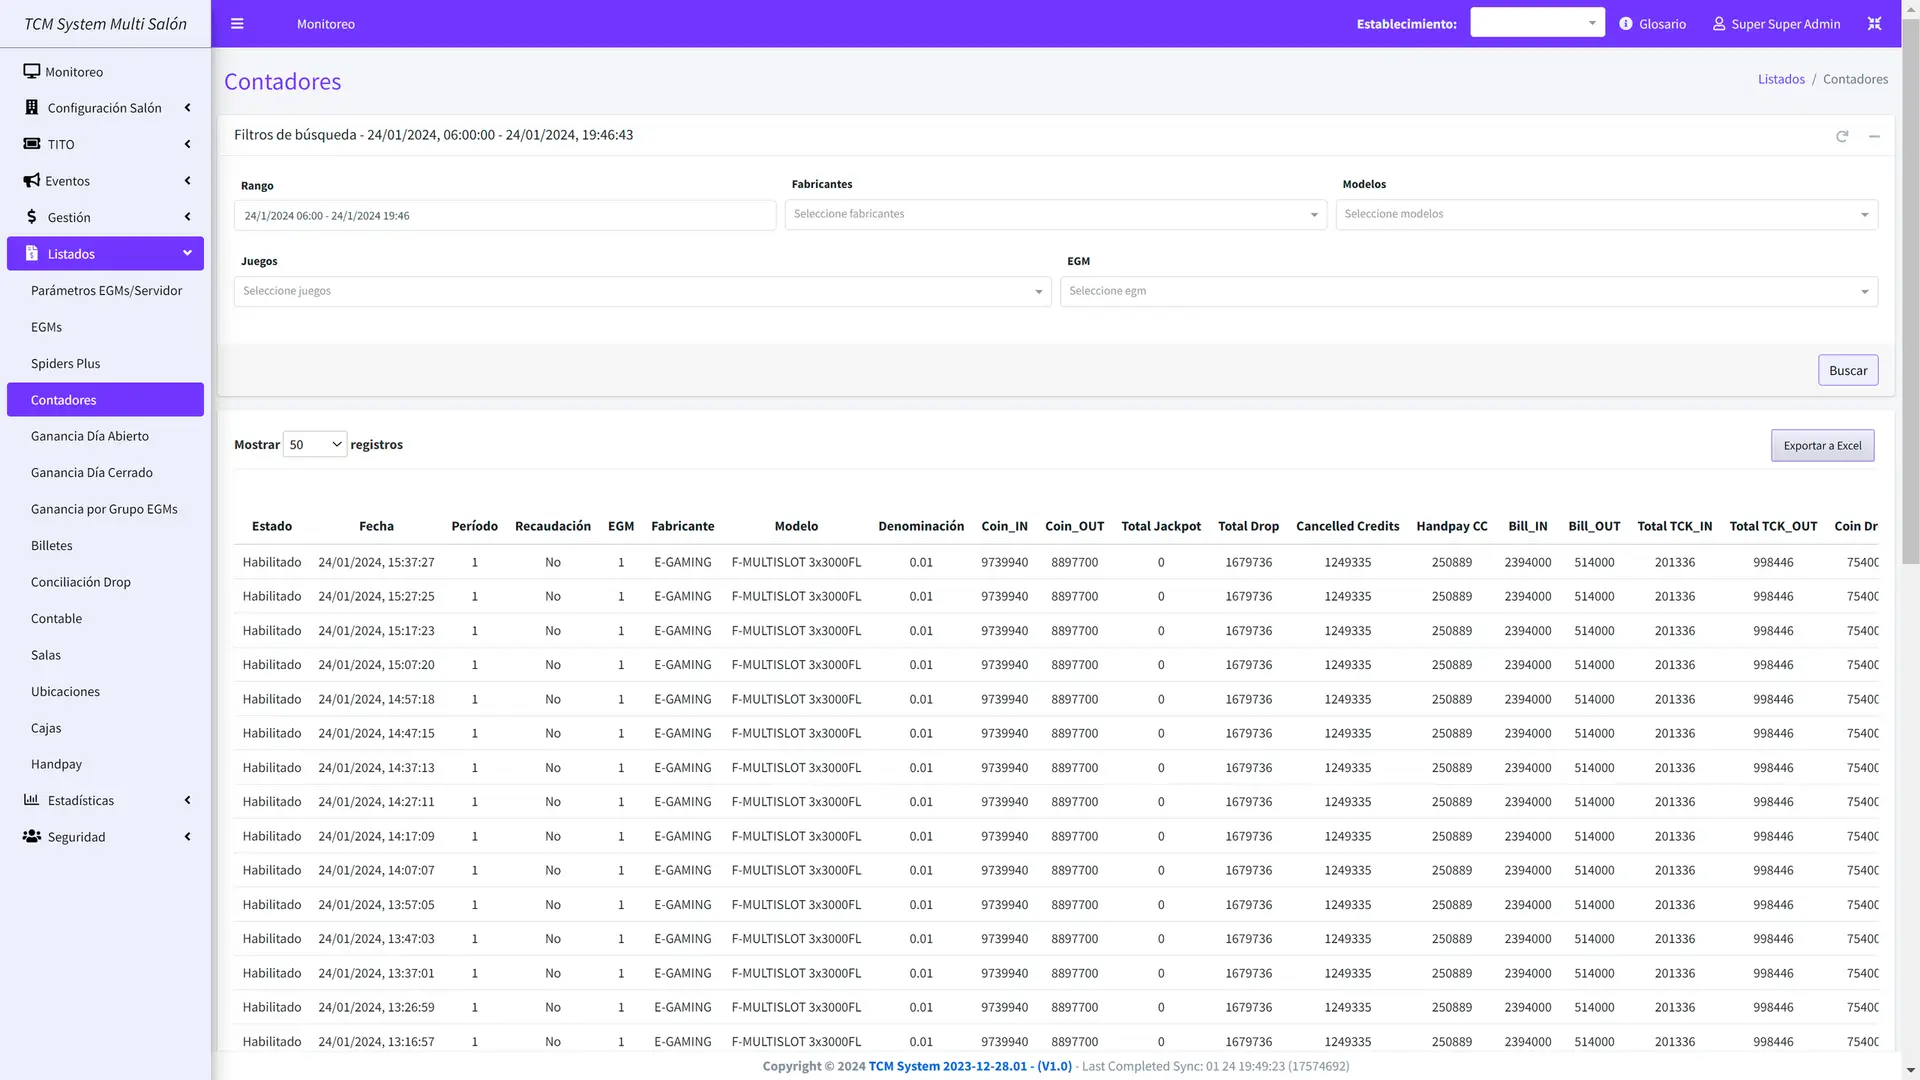Open the Fabricantes select dropdown
1920x1080 pixels.
(x=1055, y=214)
